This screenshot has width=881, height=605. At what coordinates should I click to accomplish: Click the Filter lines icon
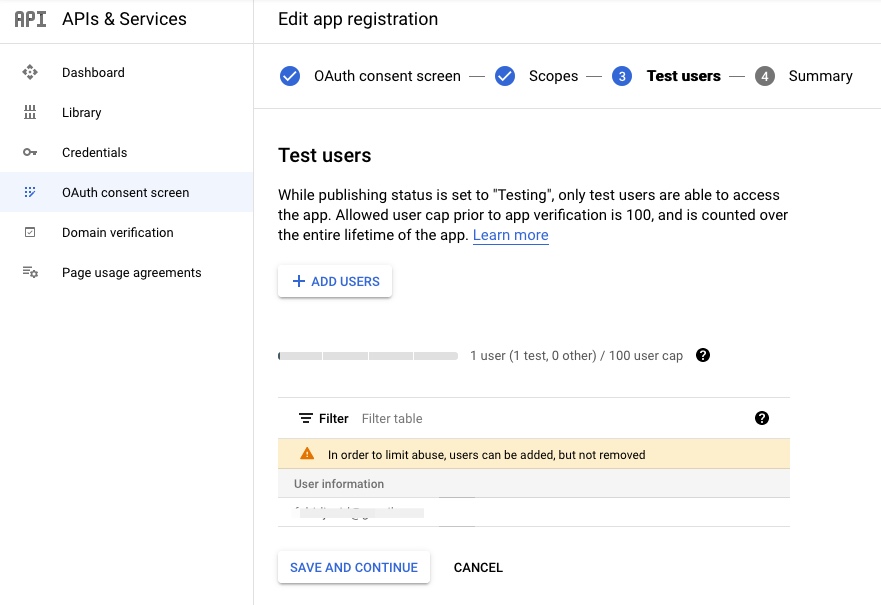point(305,419)
